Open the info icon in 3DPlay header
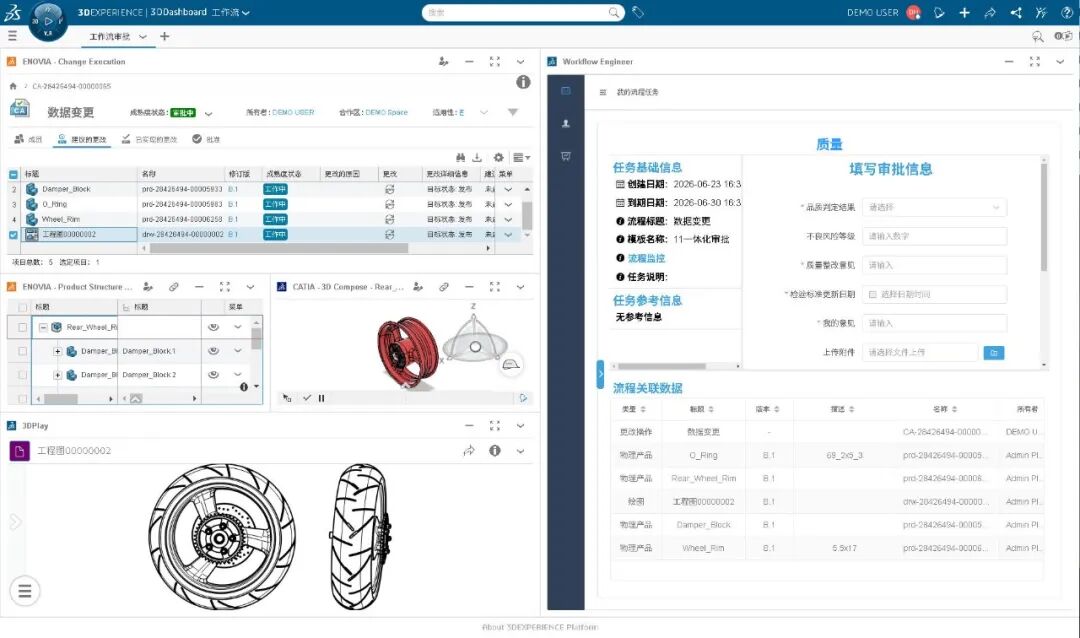The height and width of the screenshot is (638, 1080). coord(495,451)
